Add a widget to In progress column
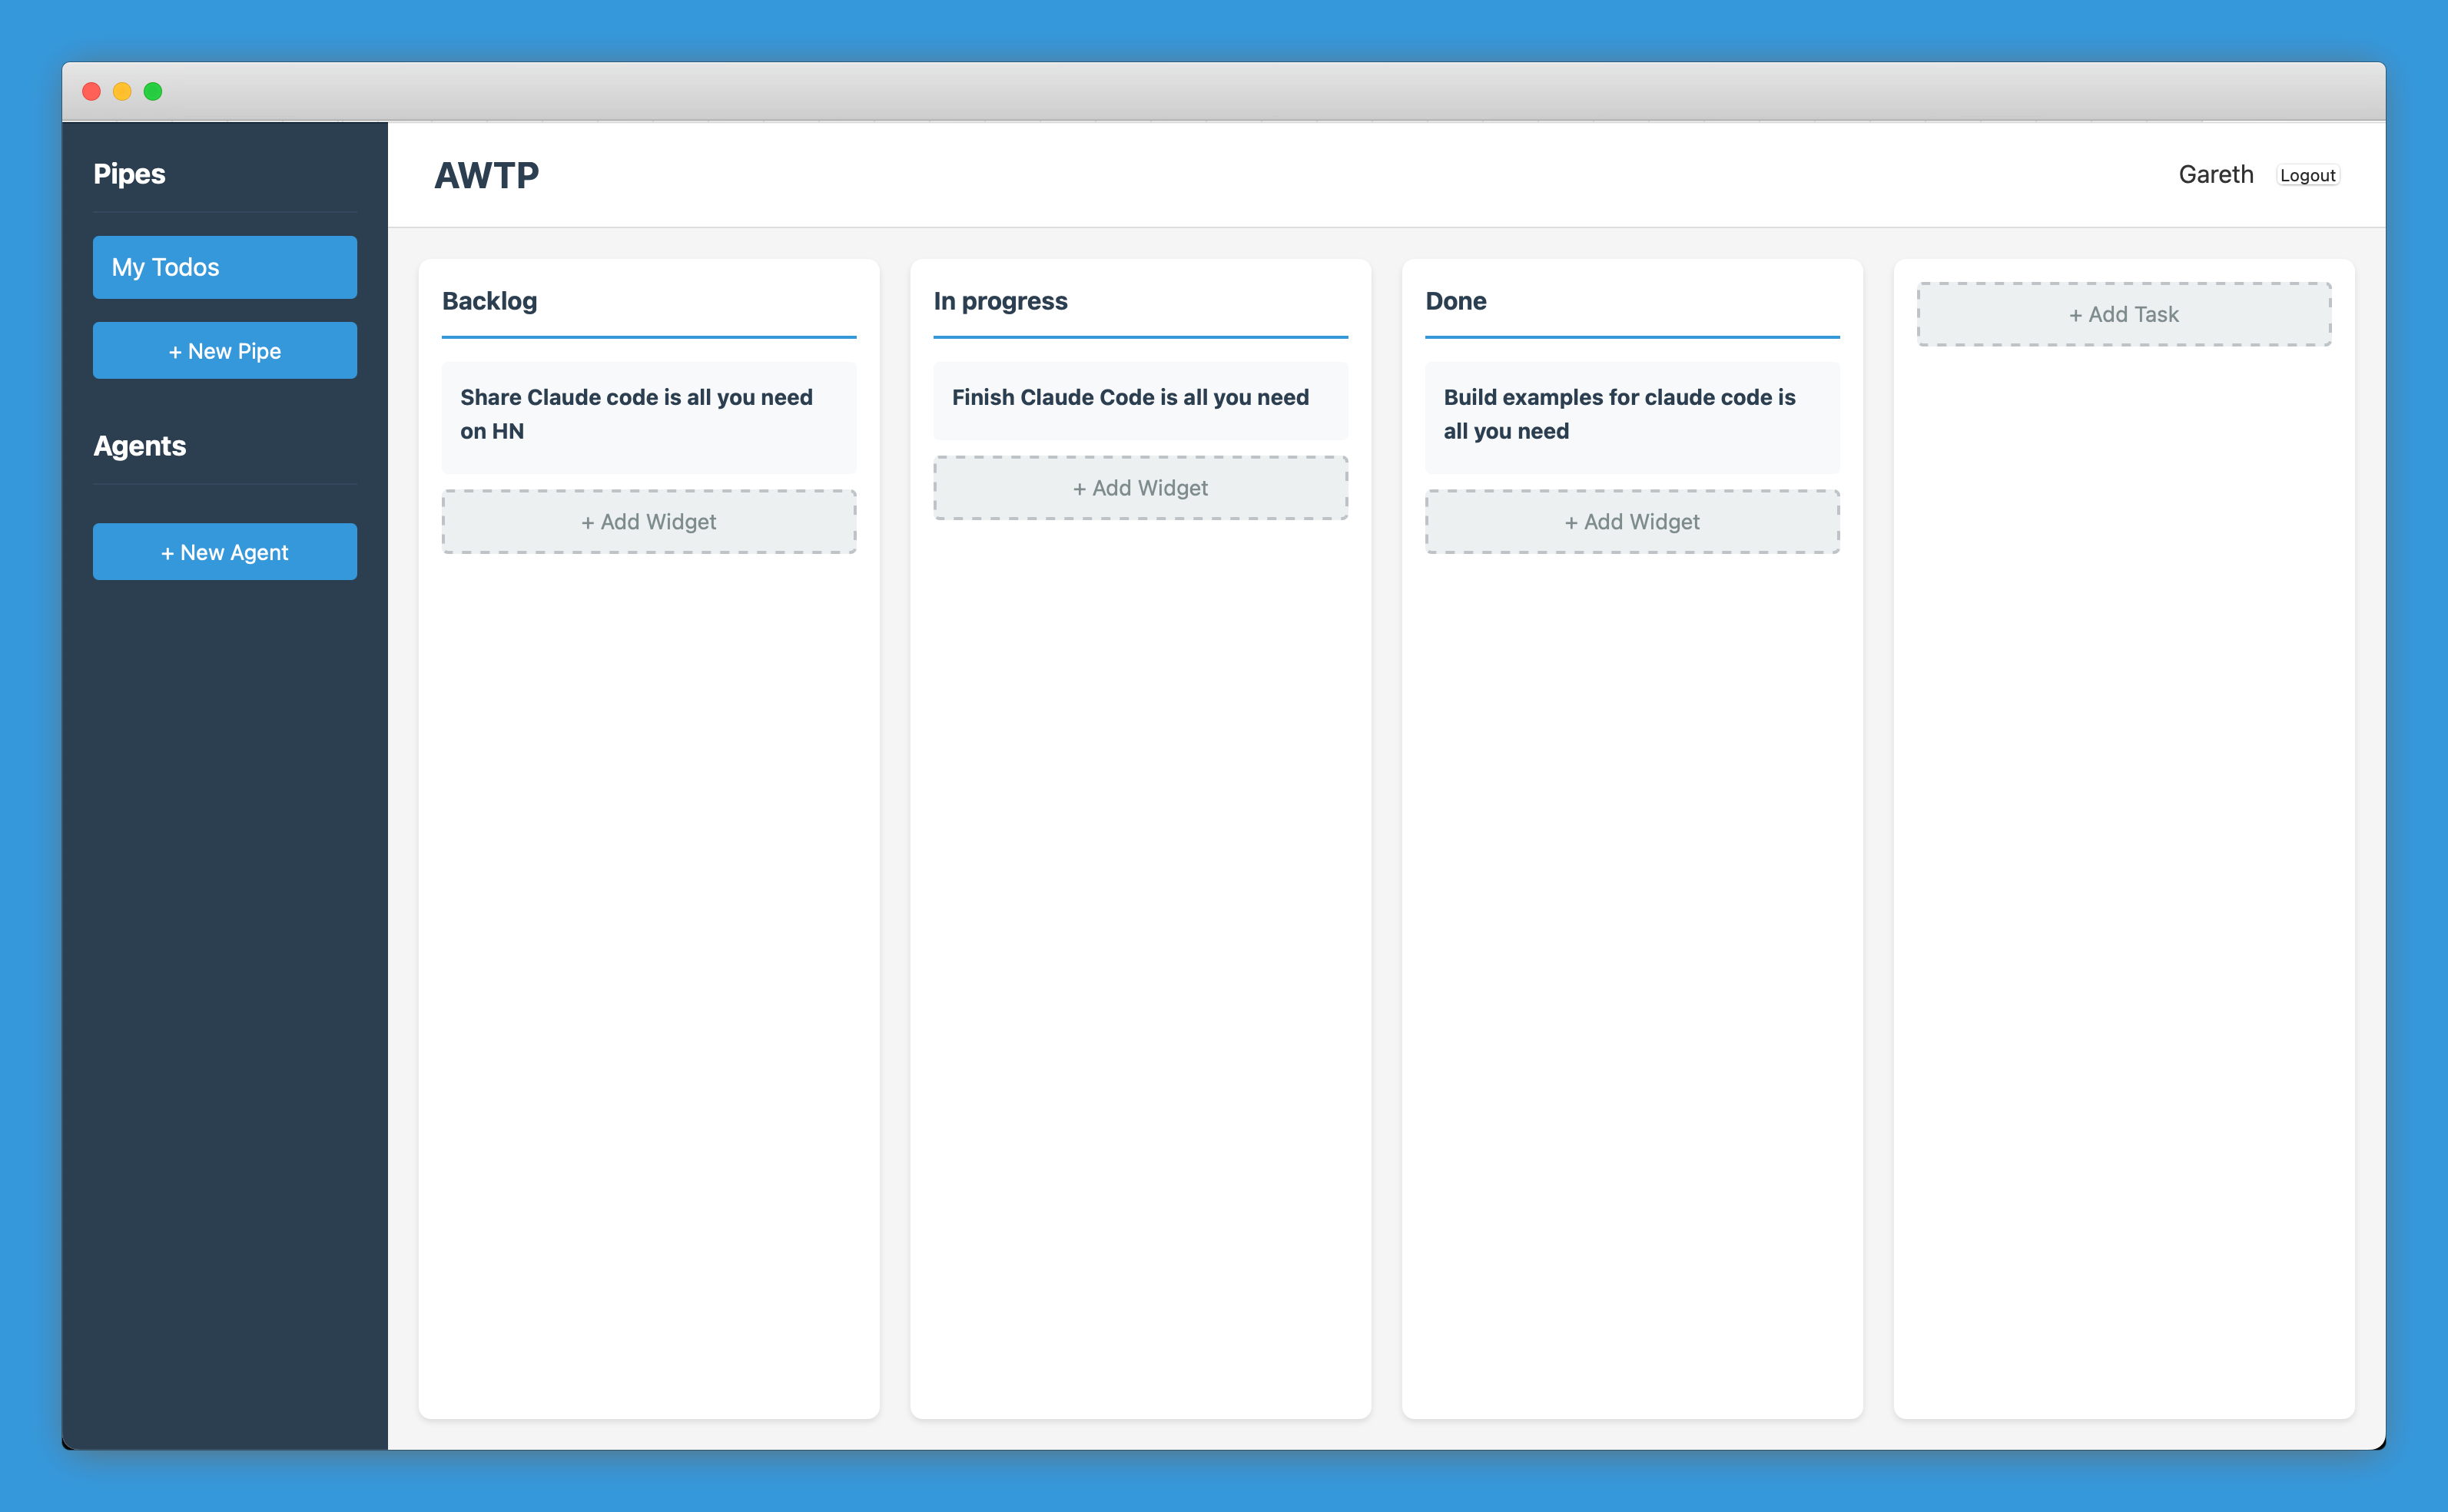The width and height of the screenshot is (2448, 1512). [1140, 488]
